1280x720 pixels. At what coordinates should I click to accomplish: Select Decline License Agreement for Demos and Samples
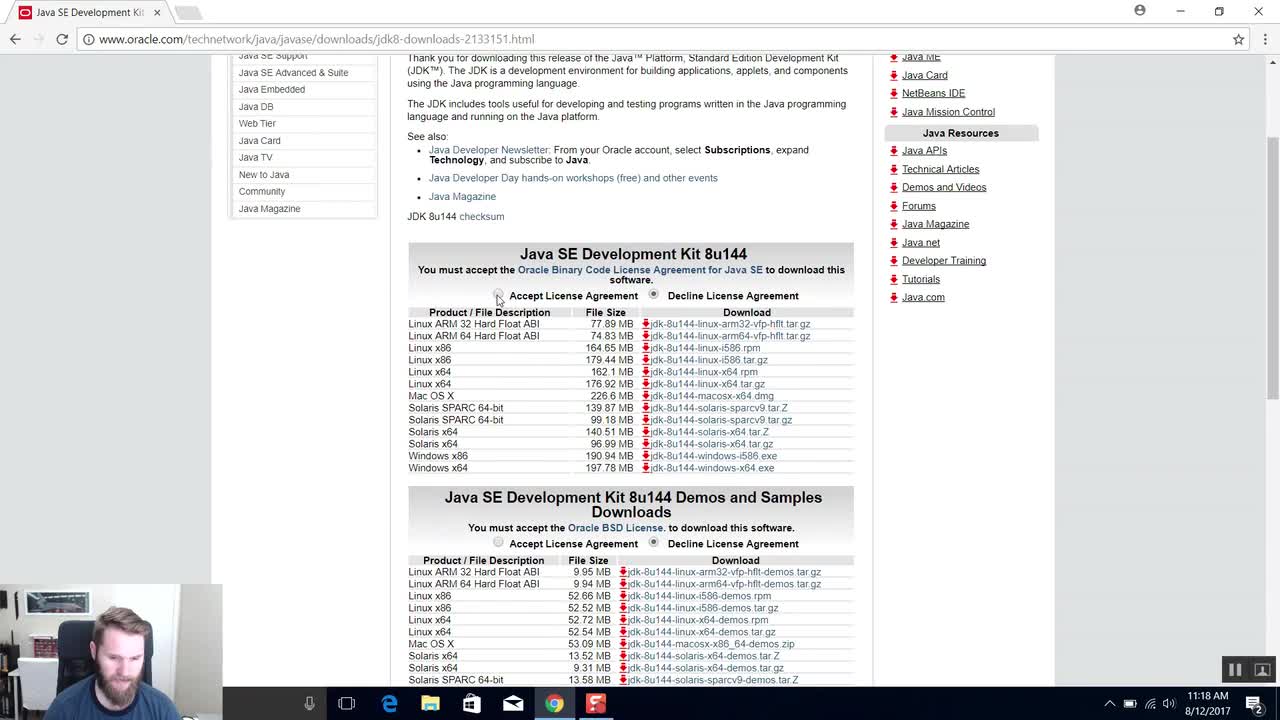(654, 542)
